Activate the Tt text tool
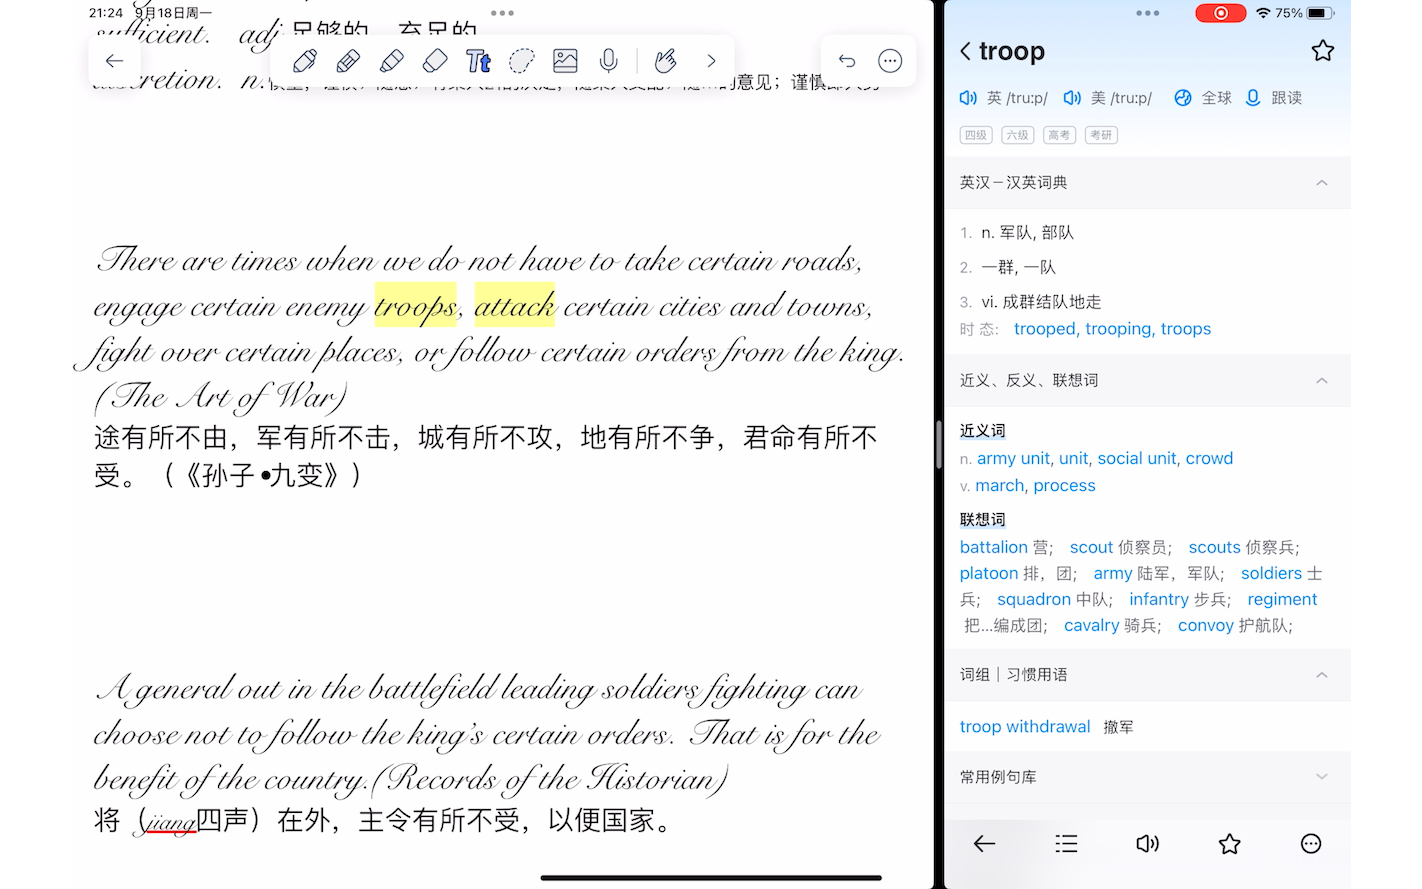The image size is (1422, 889). (x=478, y=61)
